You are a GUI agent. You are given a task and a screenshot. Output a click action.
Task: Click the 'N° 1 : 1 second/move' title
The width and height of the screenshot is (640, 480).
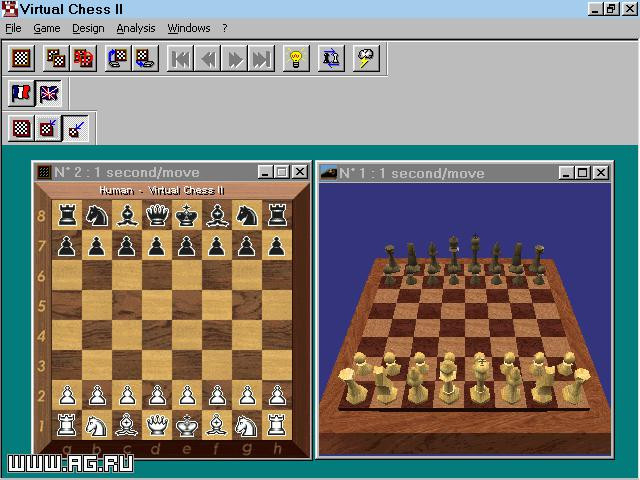pos(411,173)
